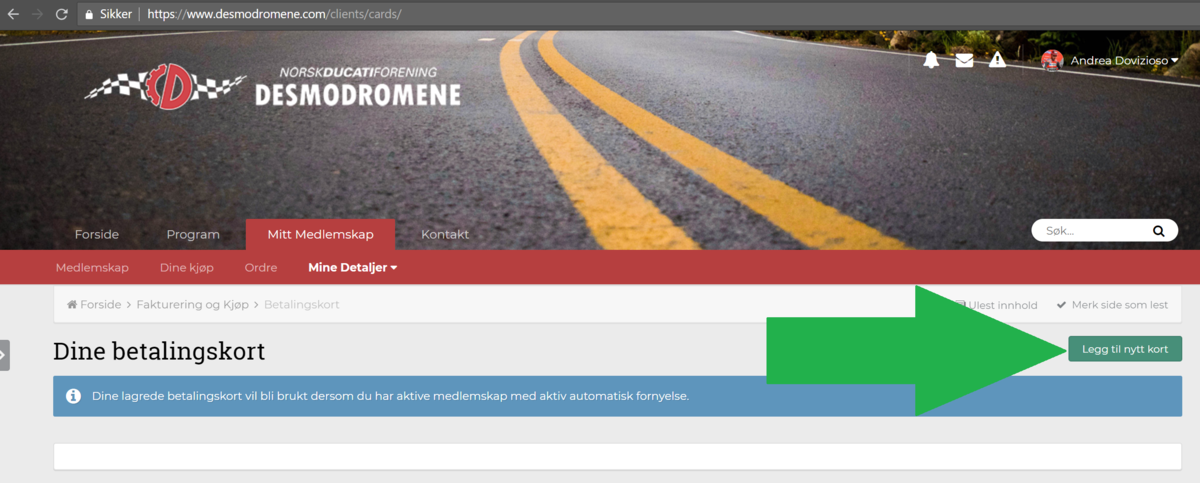The image size is (1200, 483).
Task: Expand the left sidebar arrow handle
Action: [x=4, y=355]
